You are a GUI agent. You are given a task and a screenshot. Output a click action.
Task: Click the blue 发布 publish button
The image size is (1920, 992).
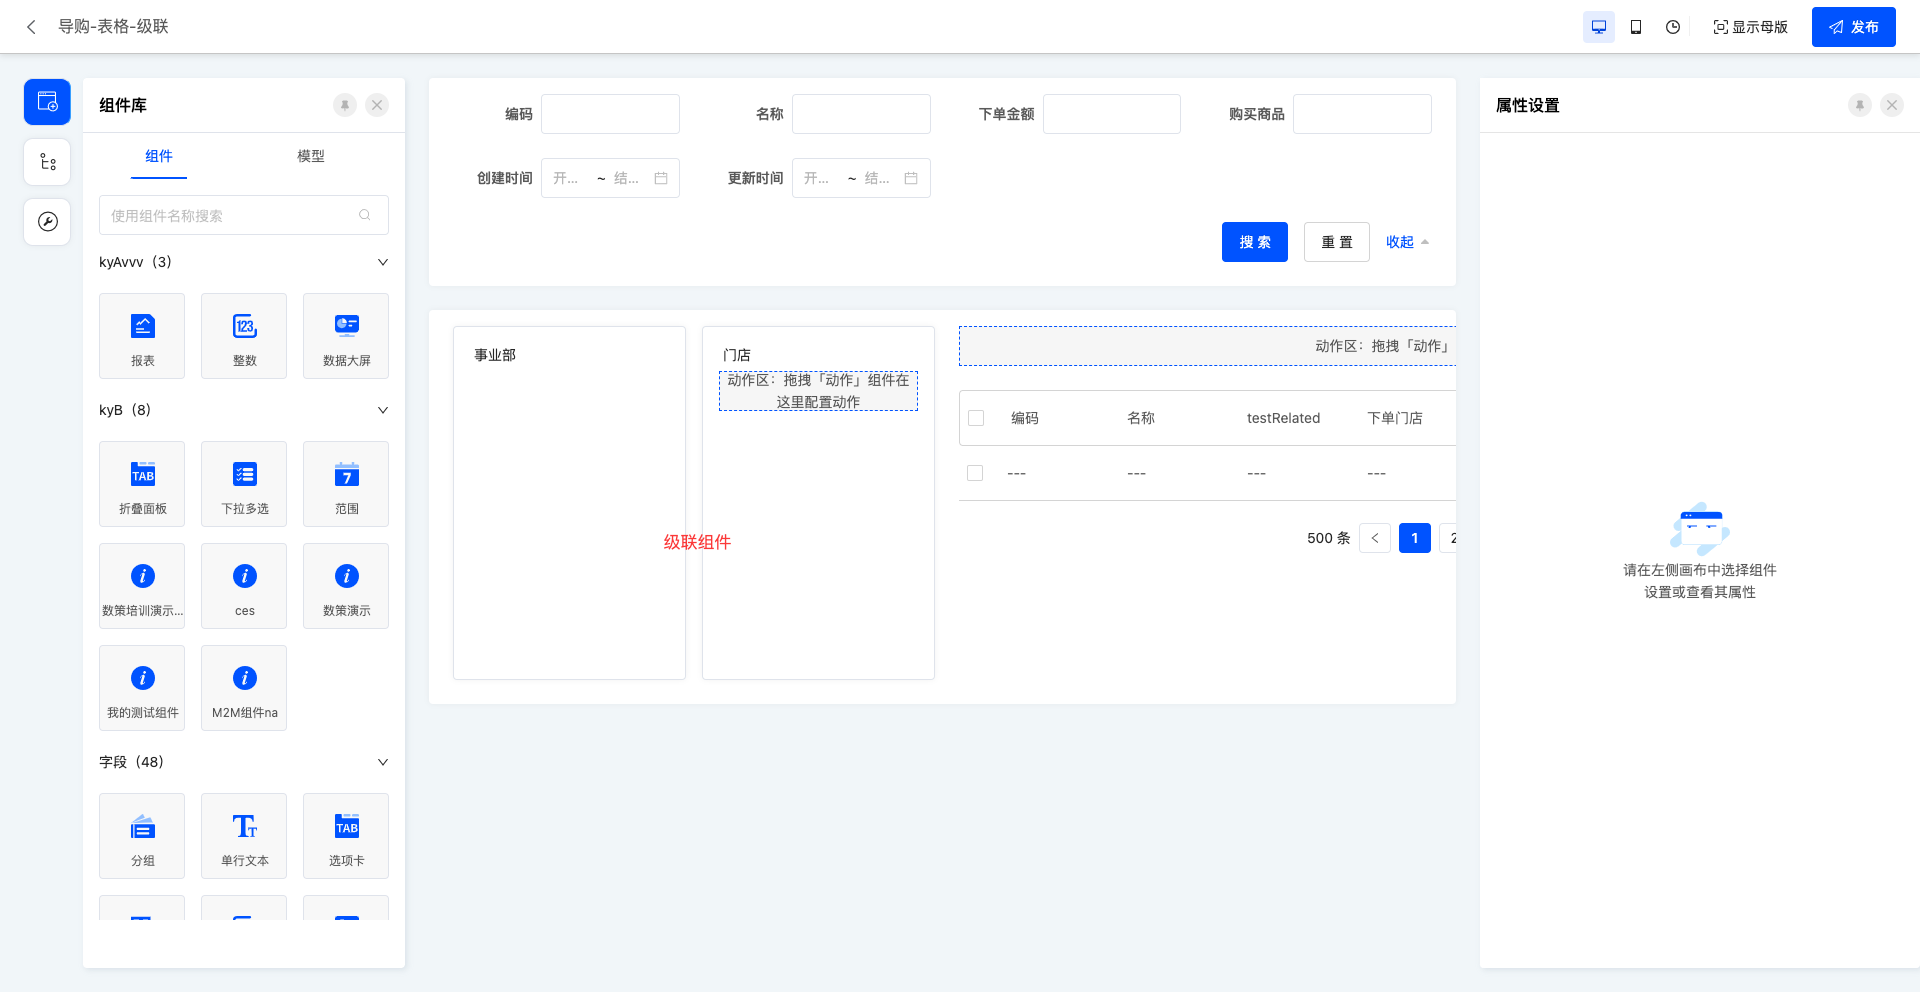tap(1853, 27)
